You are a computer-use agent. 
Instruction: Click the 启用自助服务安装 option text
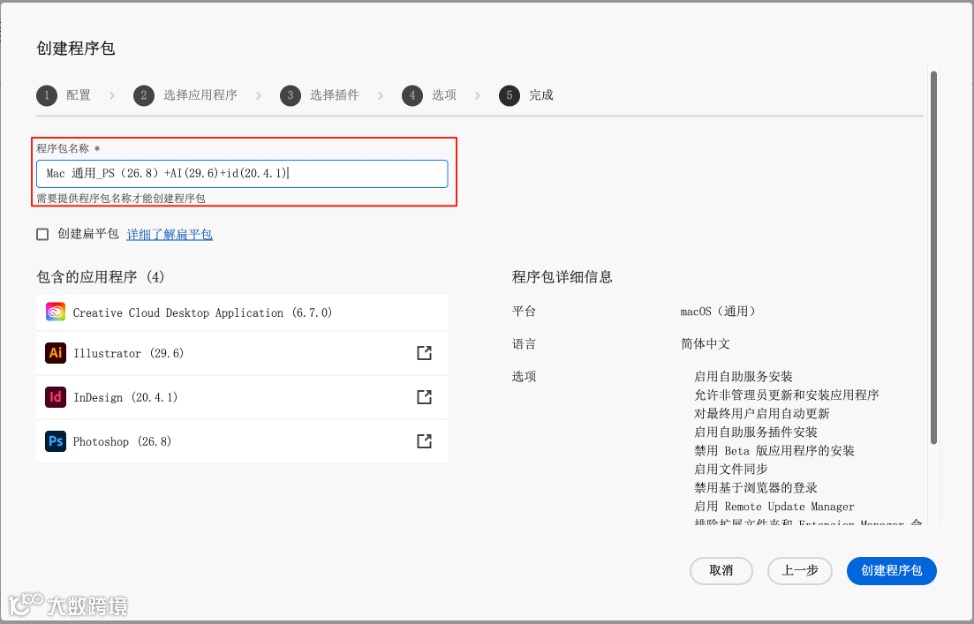click(x=743, y=376)
